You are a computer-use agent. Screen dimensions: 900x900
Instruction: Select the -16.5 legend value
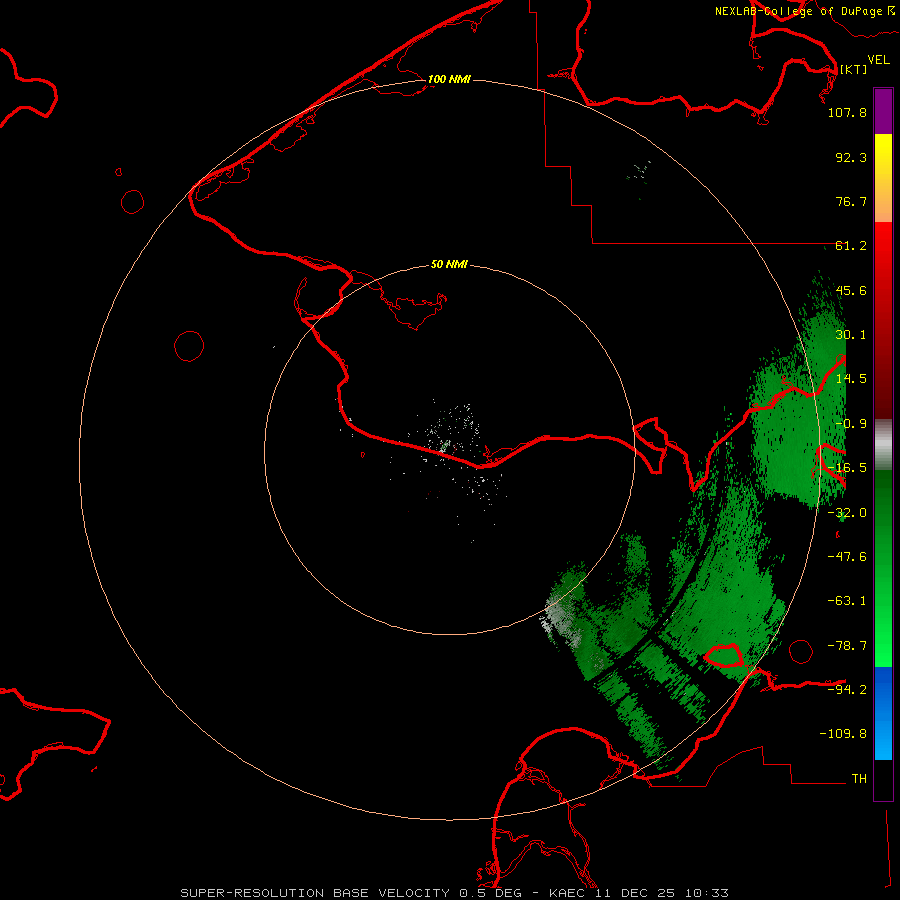[847, 468]
